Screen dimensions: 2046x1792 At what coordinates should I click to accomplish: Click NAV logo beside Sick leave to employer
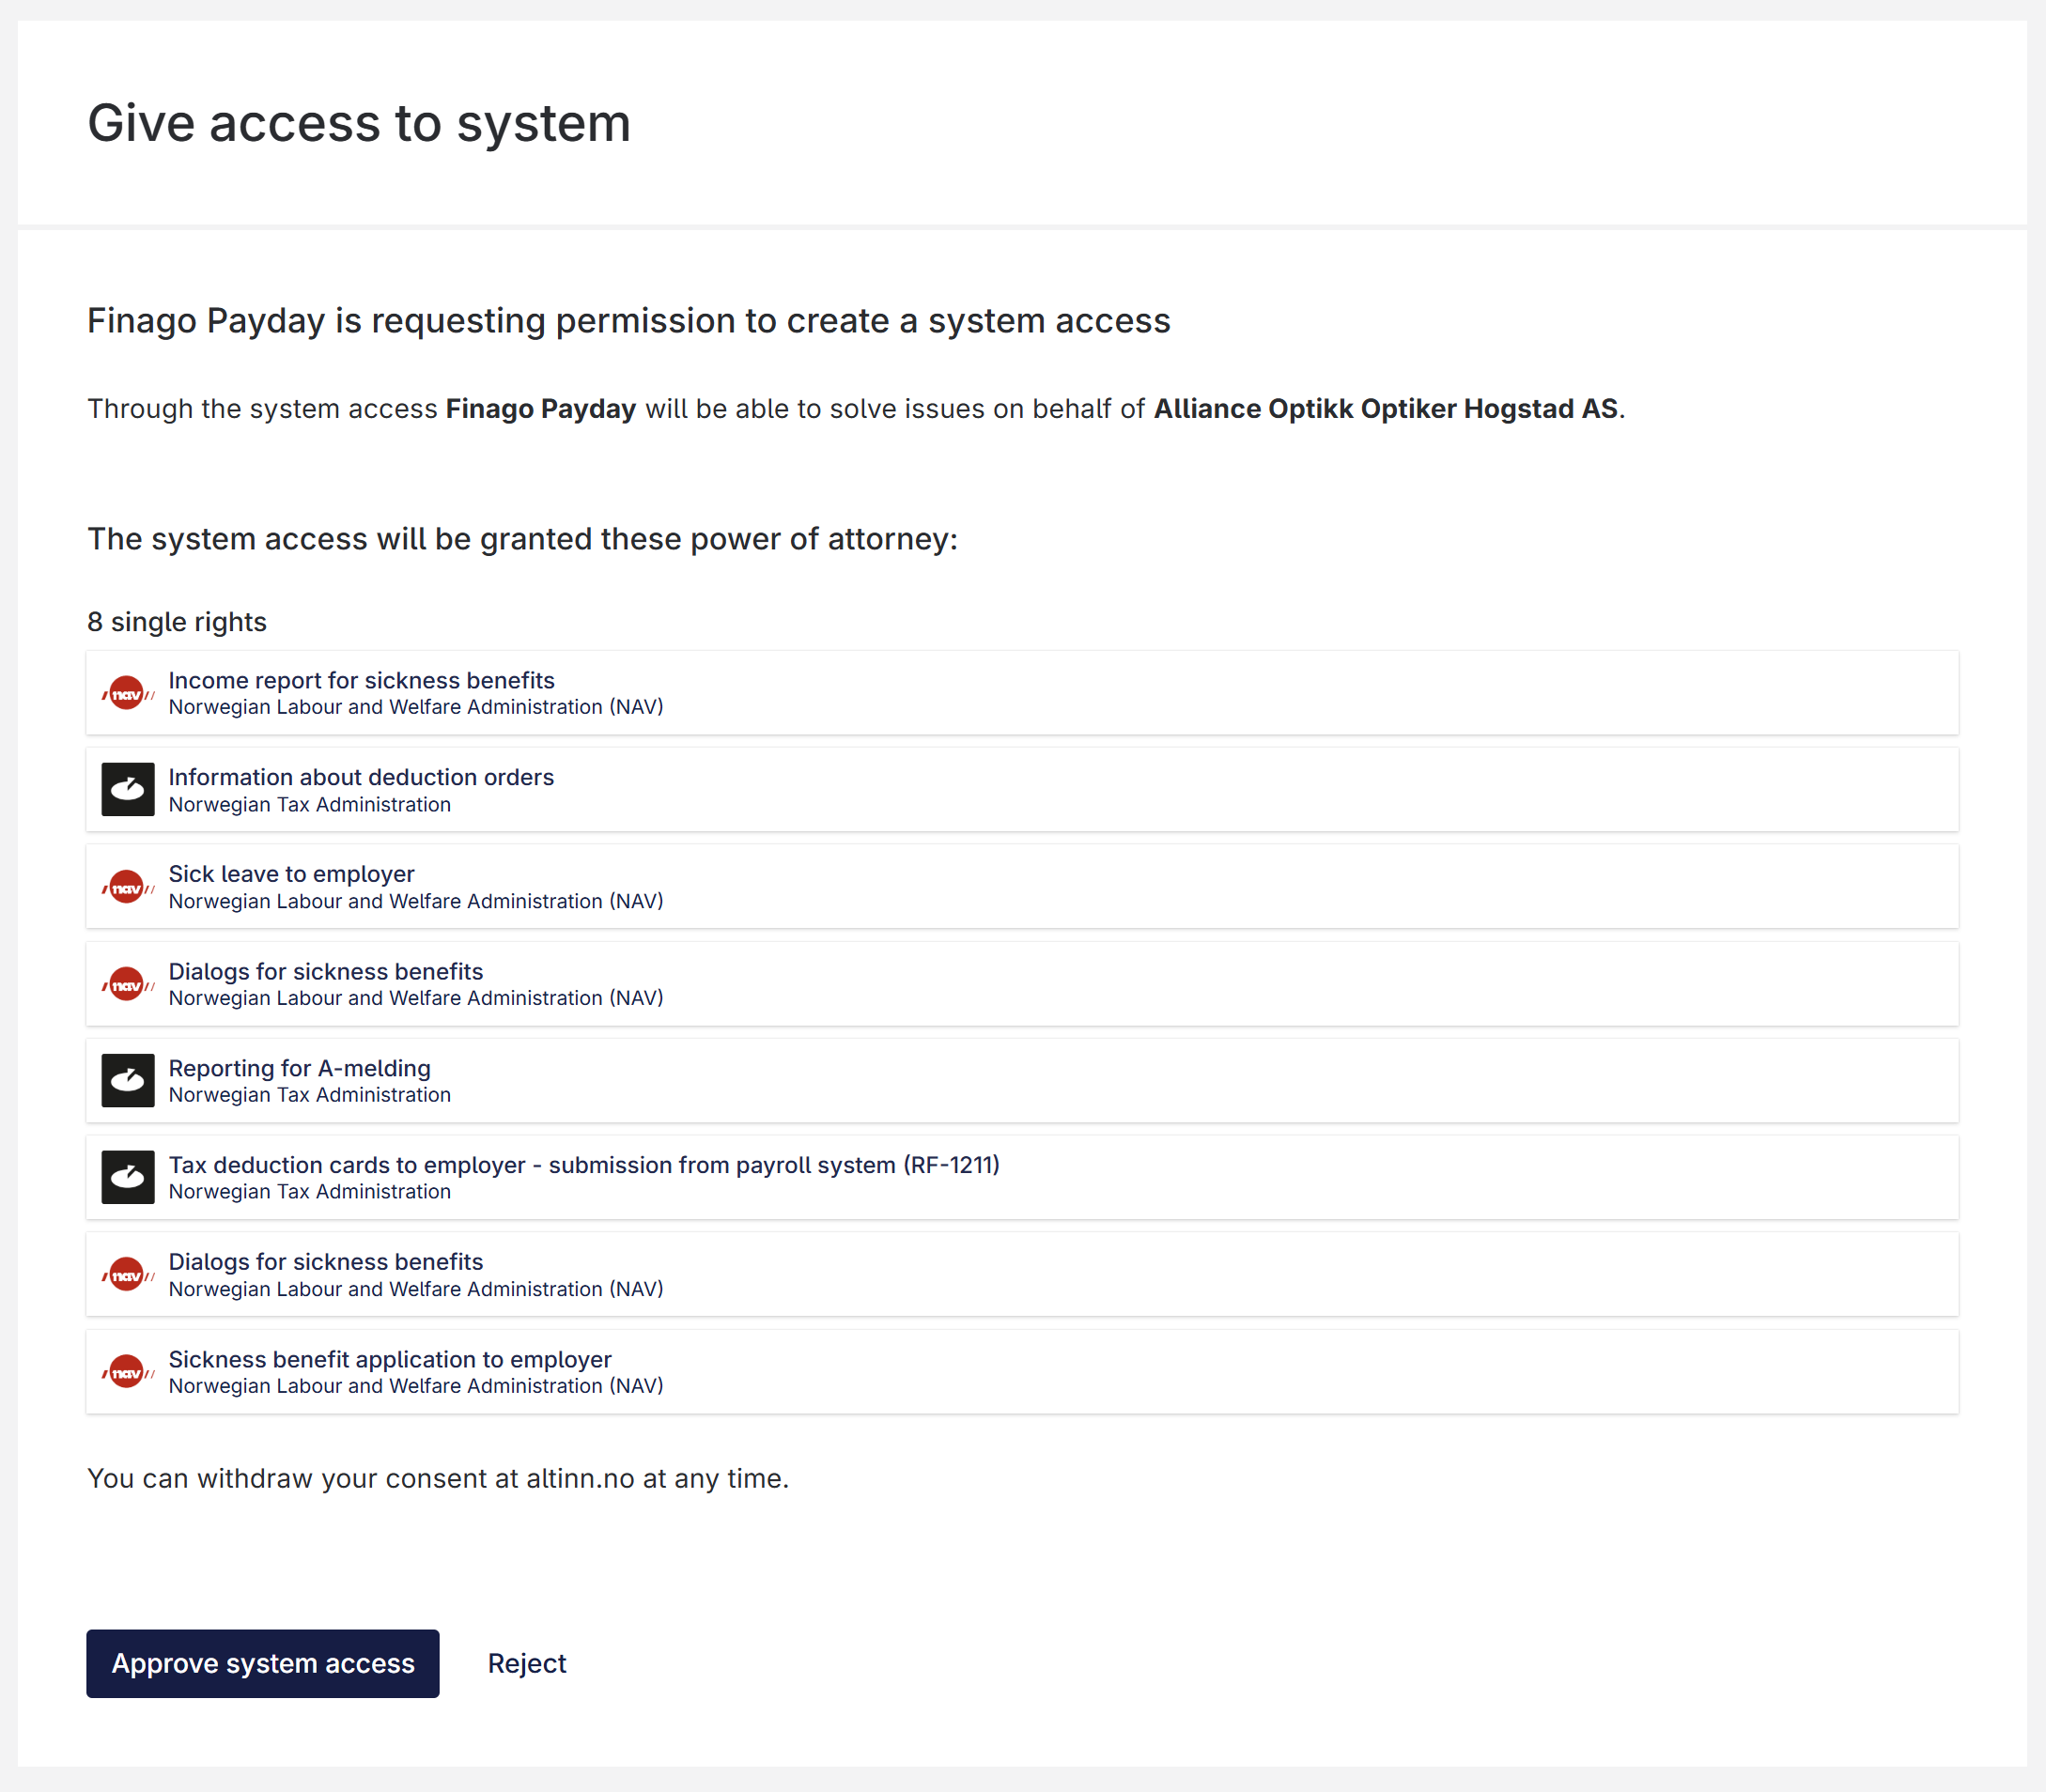[x=128, y=887]
